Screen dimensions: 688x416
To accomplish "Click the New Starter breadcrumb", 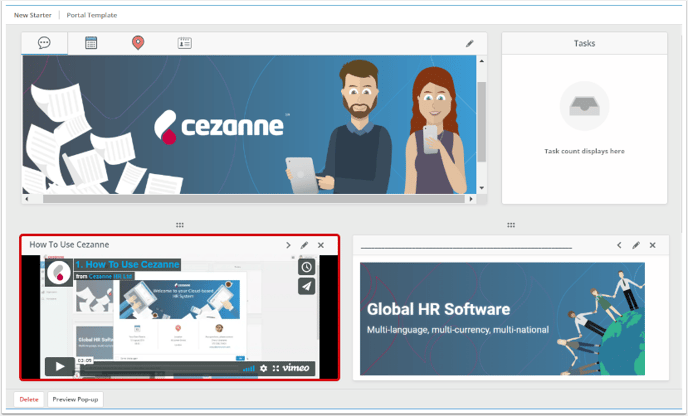I will coord(32,15).
